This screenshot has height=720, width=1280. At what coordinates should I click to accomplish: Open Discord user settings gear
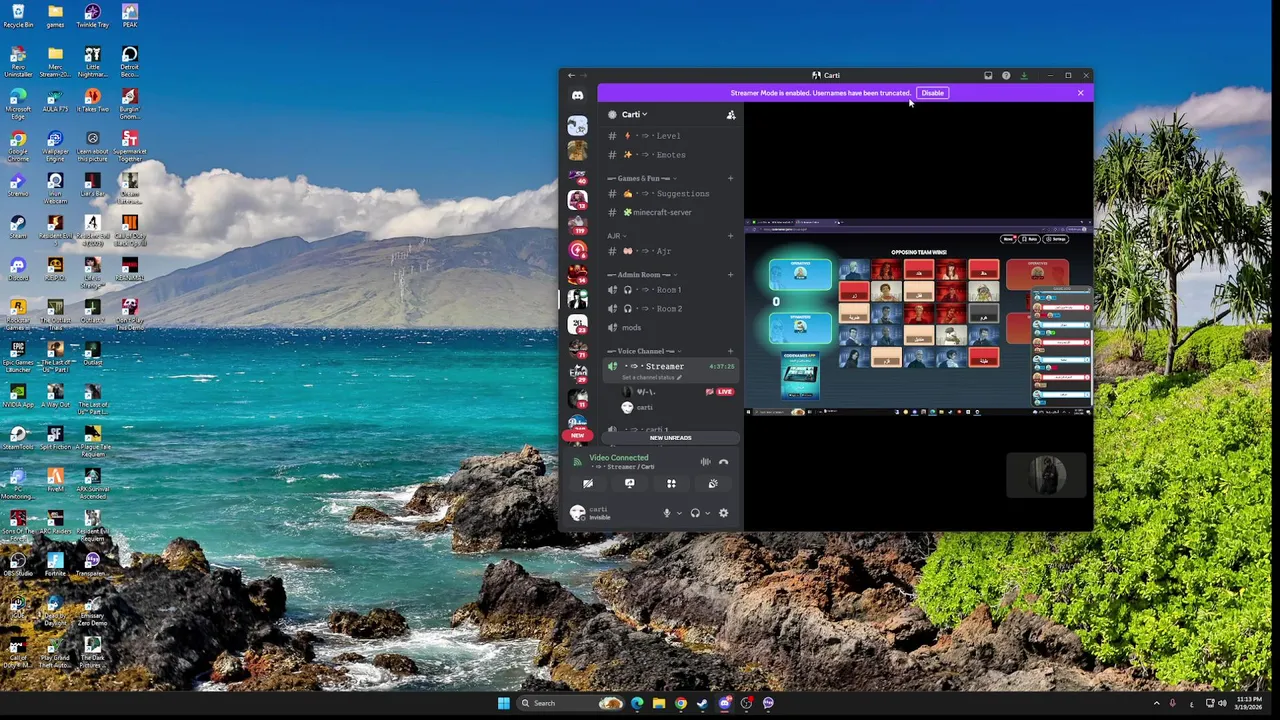click(x=723, y=513)
